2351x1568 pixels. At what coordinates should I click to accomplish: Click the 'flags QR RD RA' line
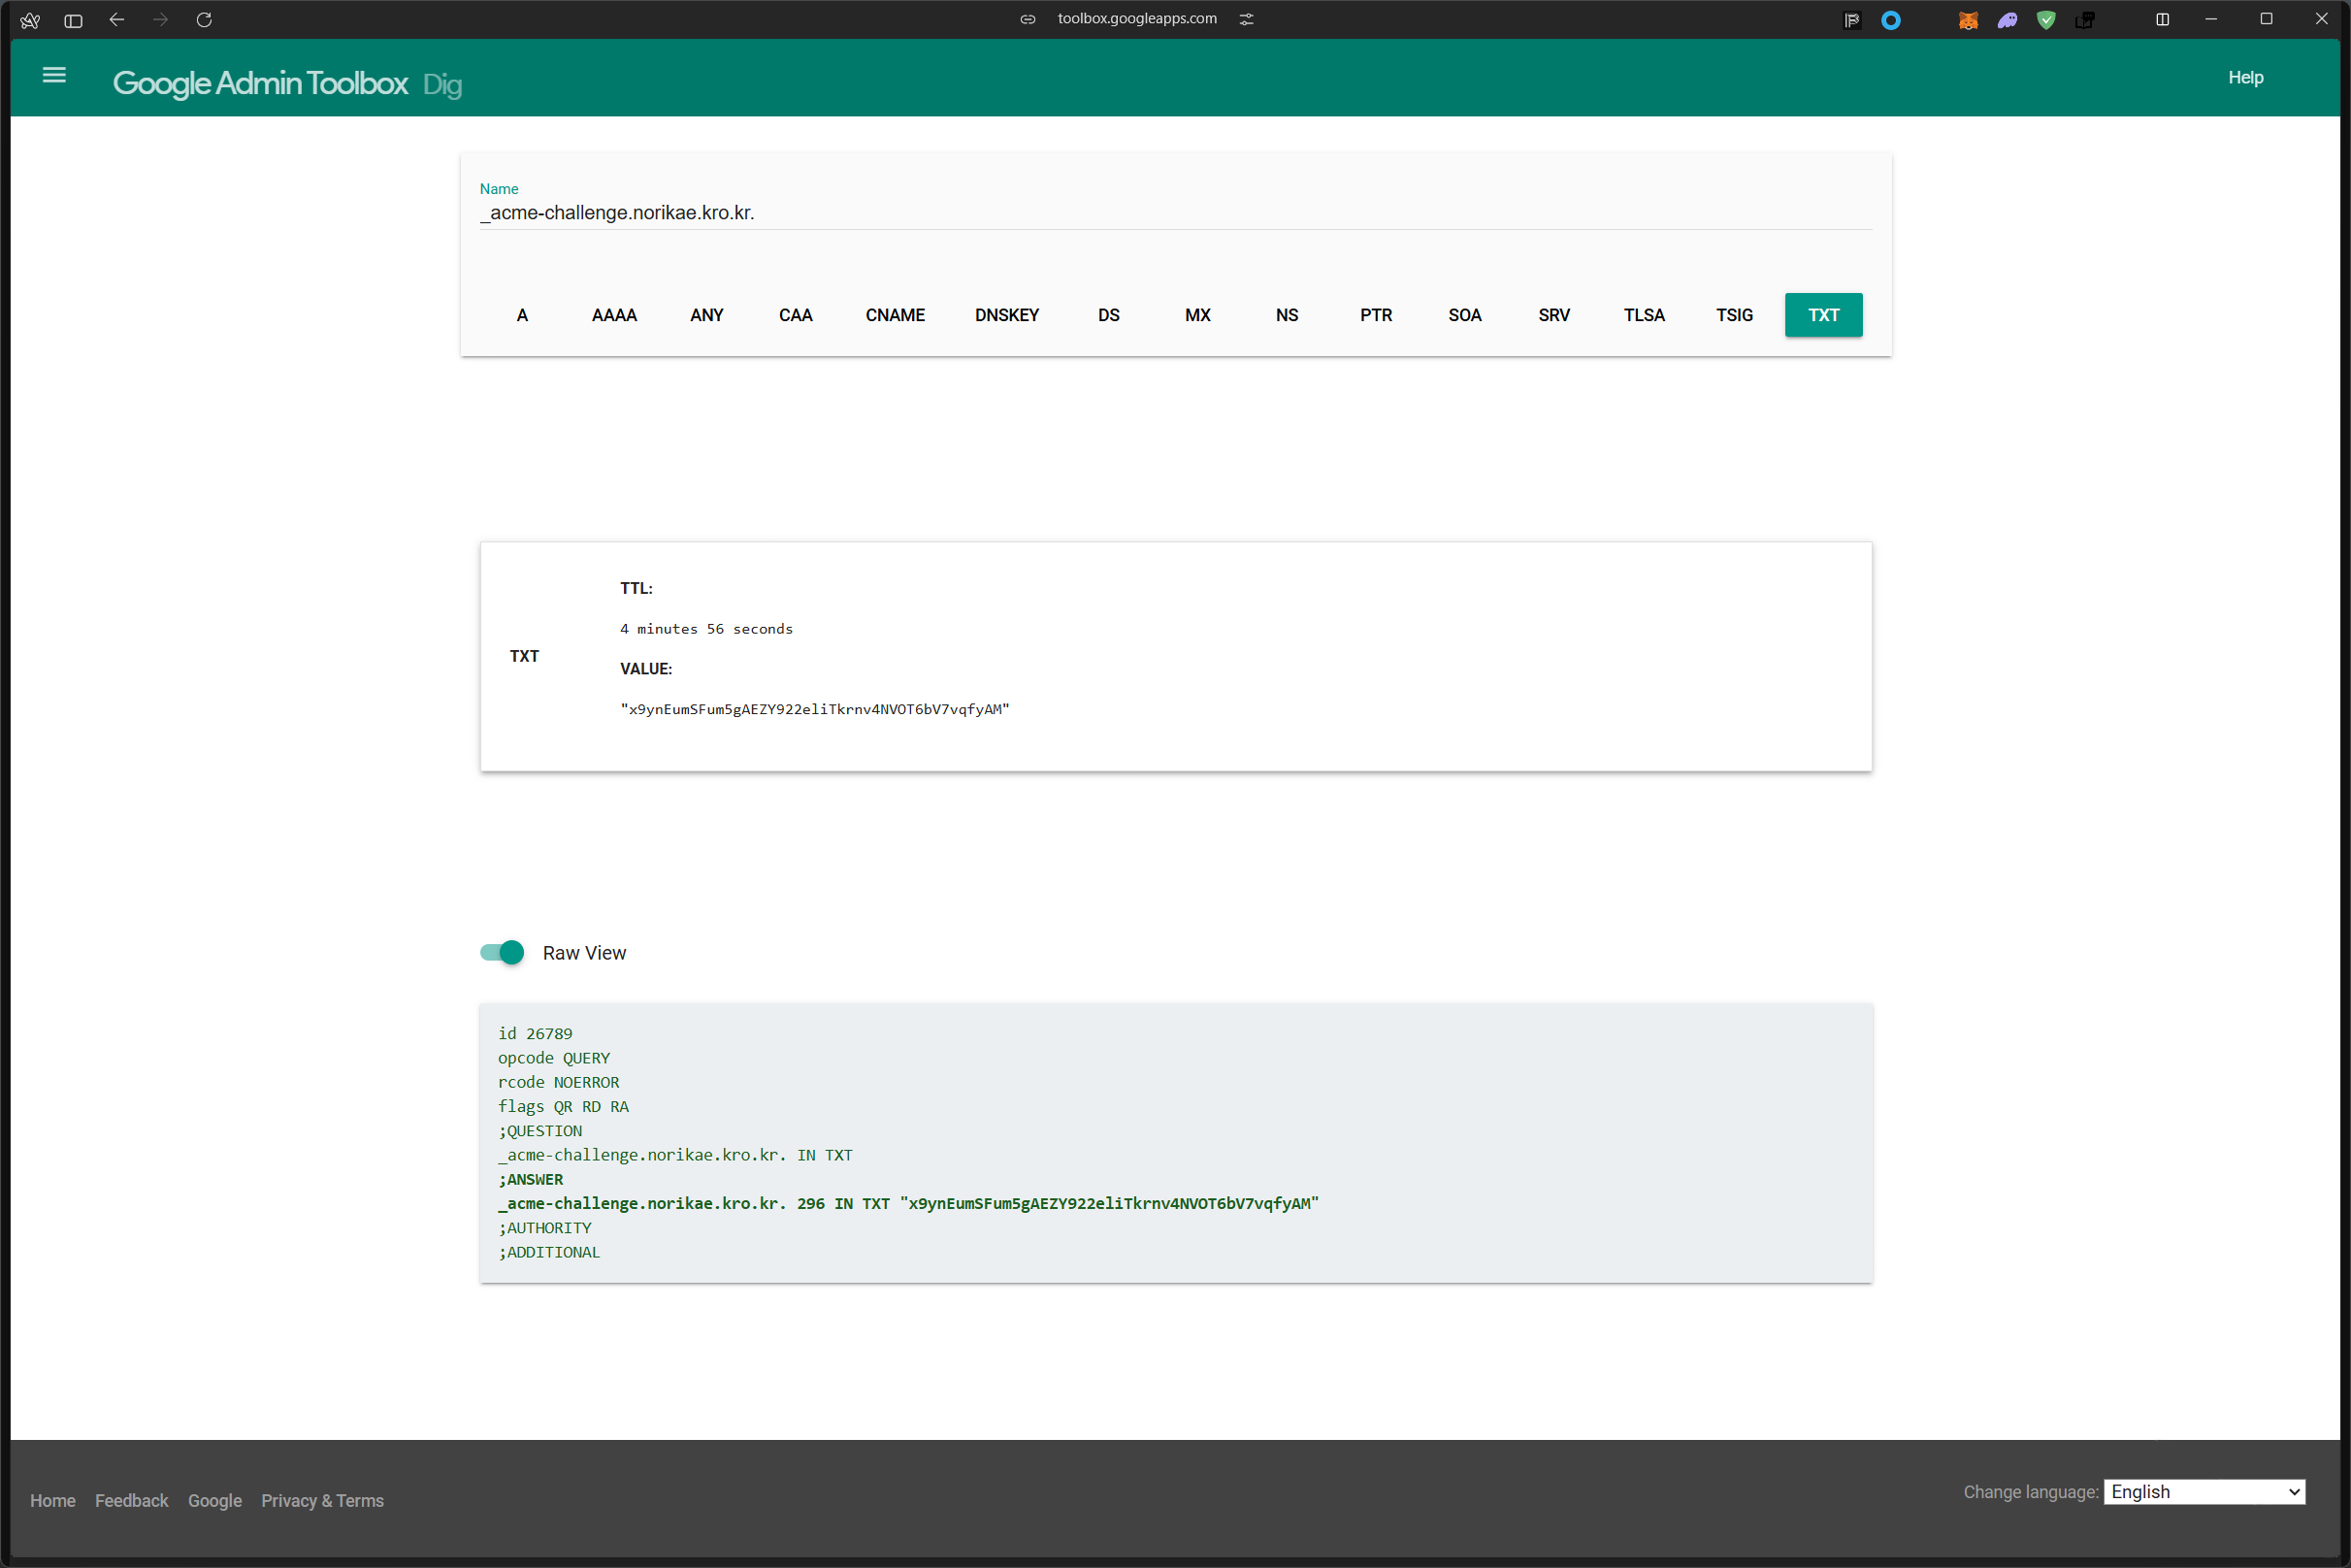(x=563, y=1106)
